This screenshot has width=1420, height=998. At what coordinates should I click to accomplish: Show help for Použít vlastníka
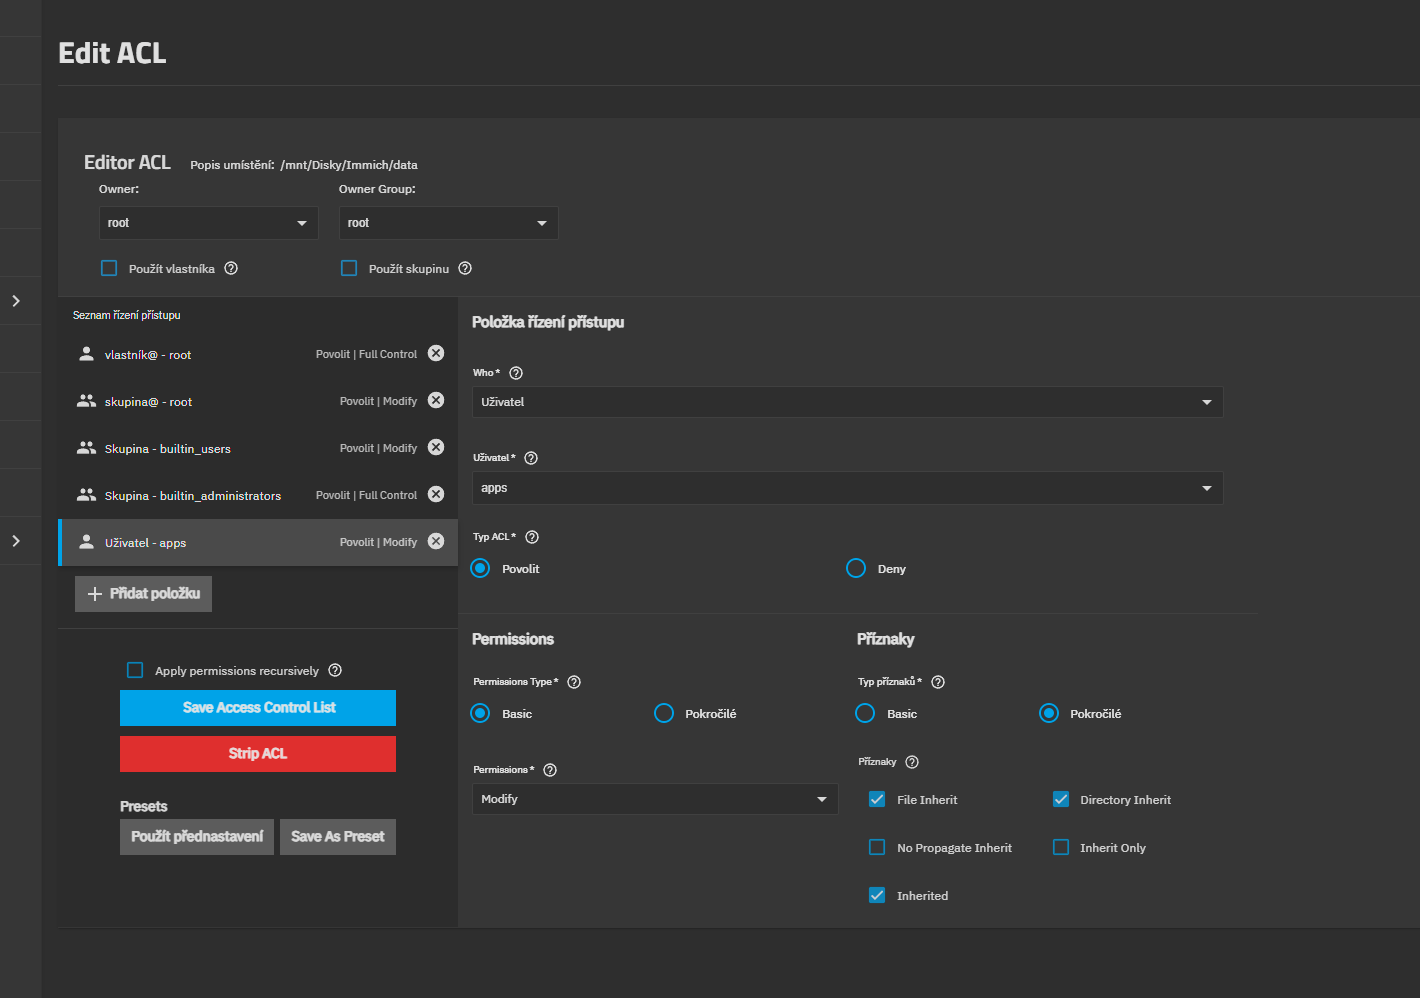click(x=231, y=268)
